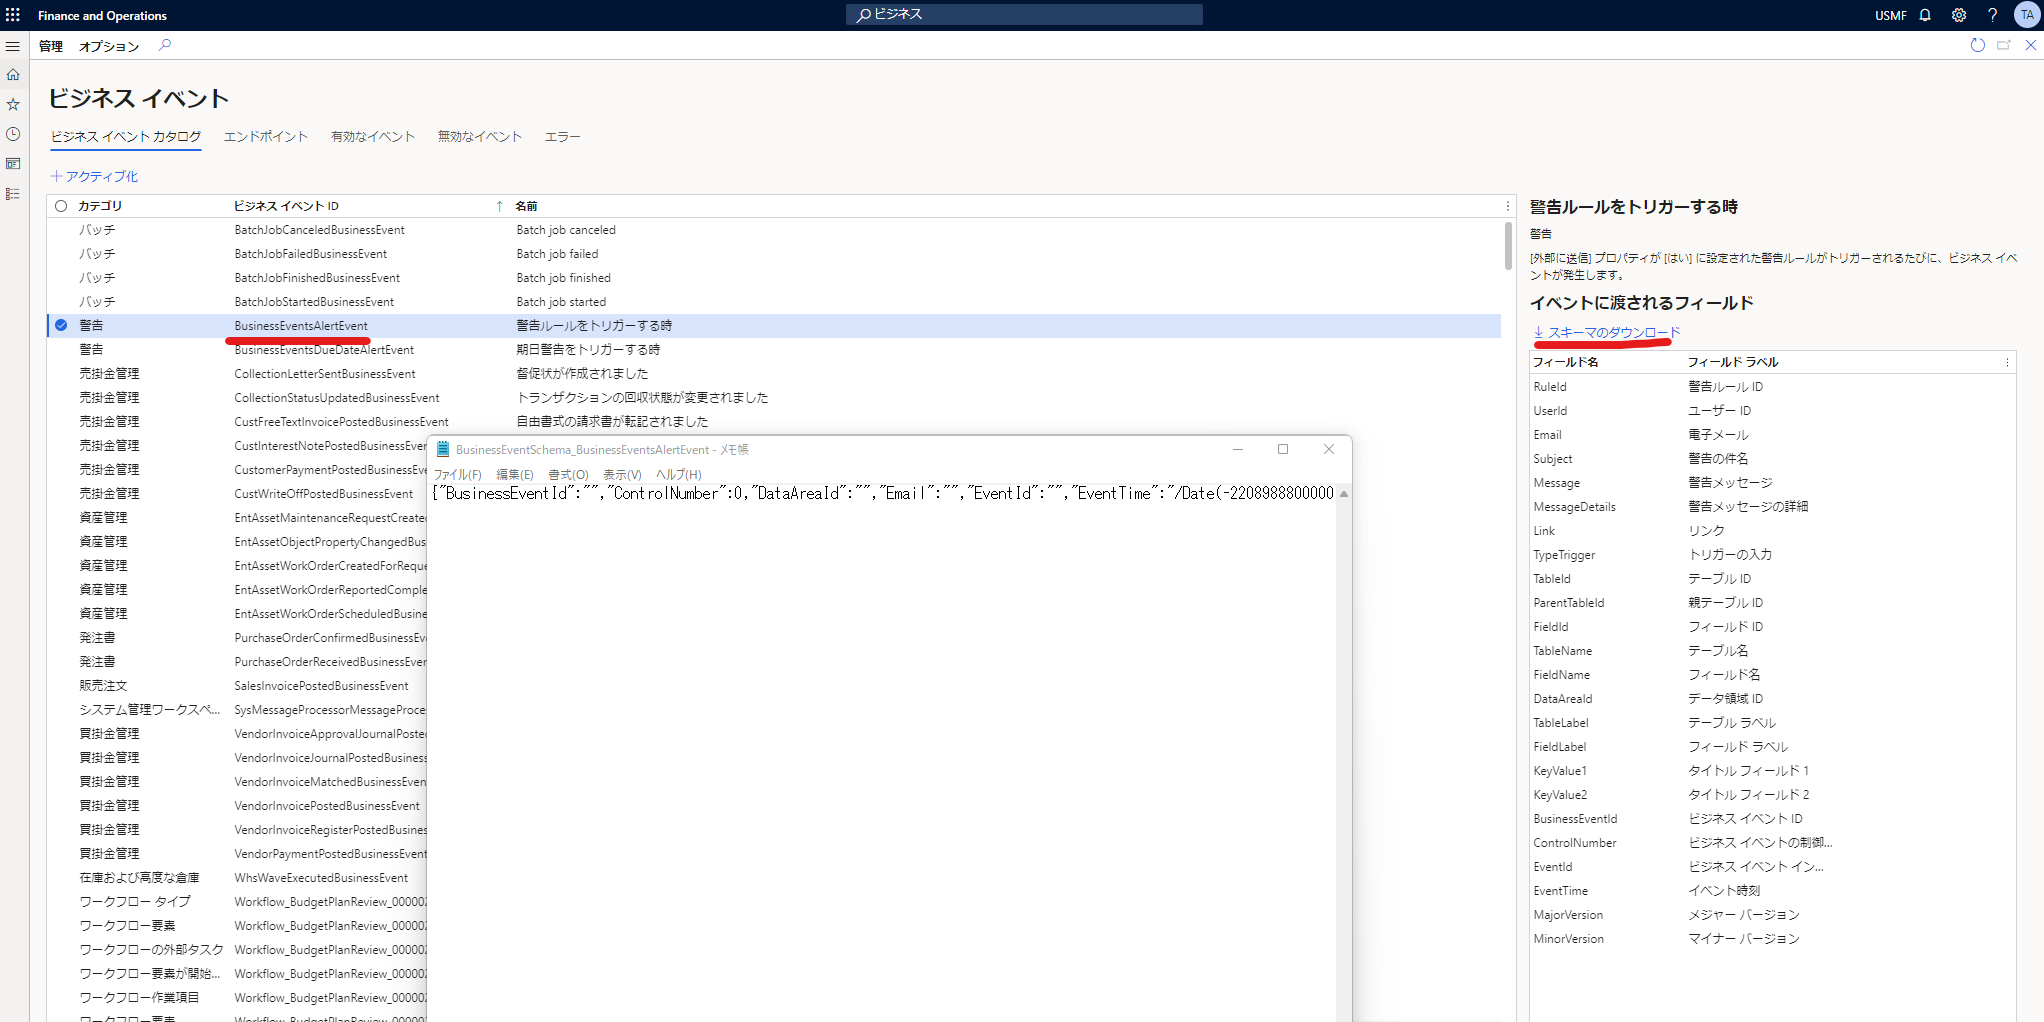
Task: Open Modules list icon in the sidebar
Action: [13, 194]
